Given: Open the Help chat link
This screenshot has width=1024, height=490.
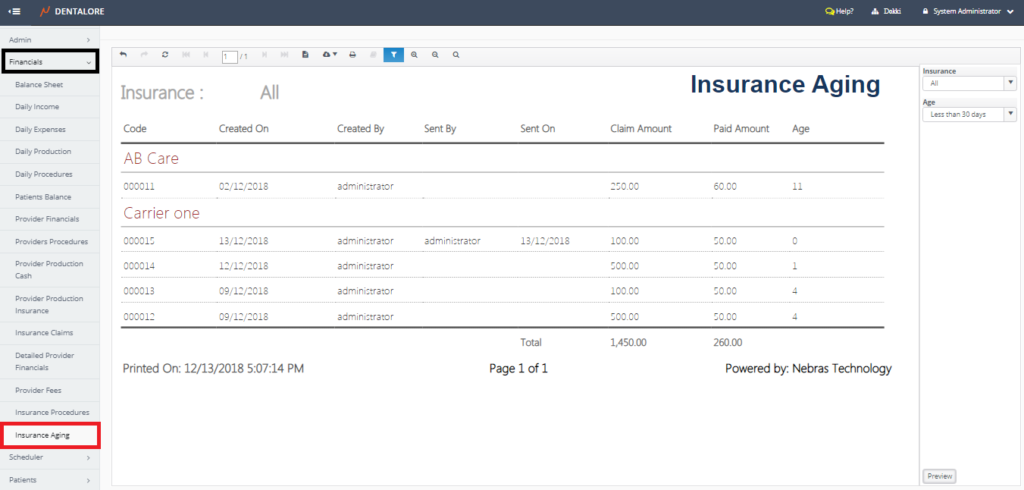Looking at the screenshot, I should point(839,12).
